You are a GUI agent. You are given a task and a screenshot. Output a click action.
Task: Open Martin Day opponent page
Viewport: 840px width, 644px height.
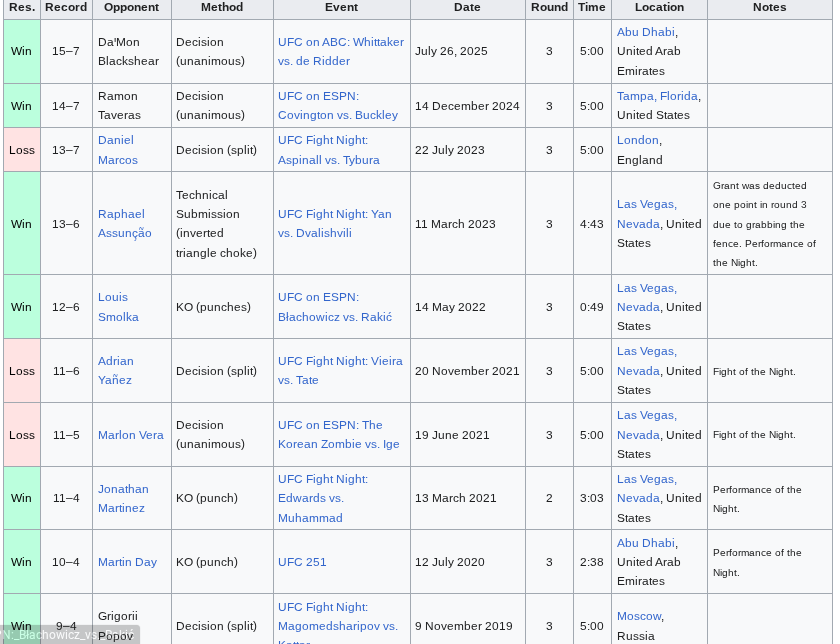click(x=127, y=562)
